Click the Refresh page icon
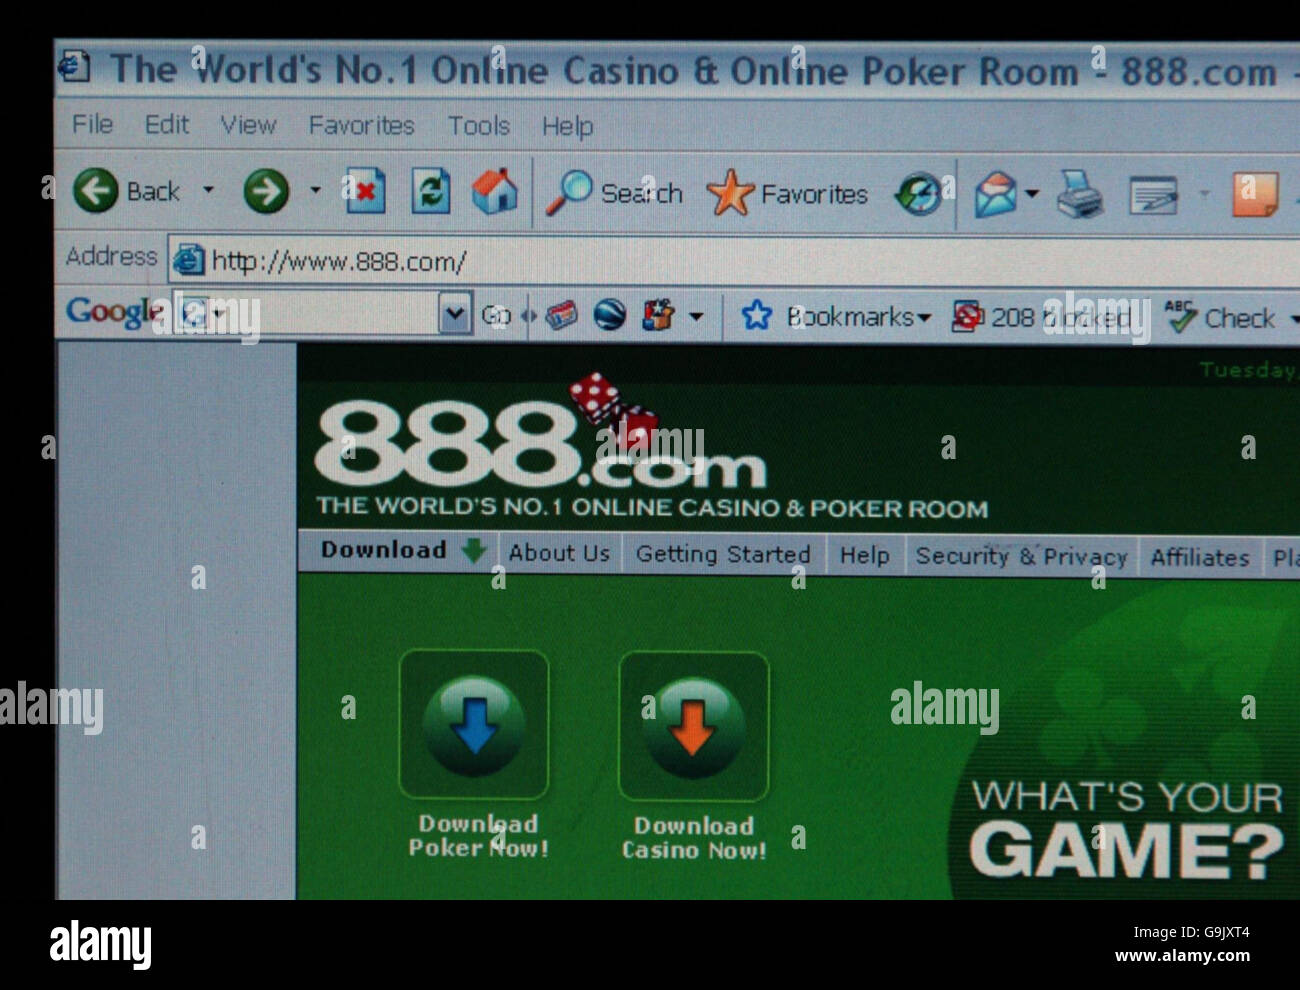 [x=430, y=191]
